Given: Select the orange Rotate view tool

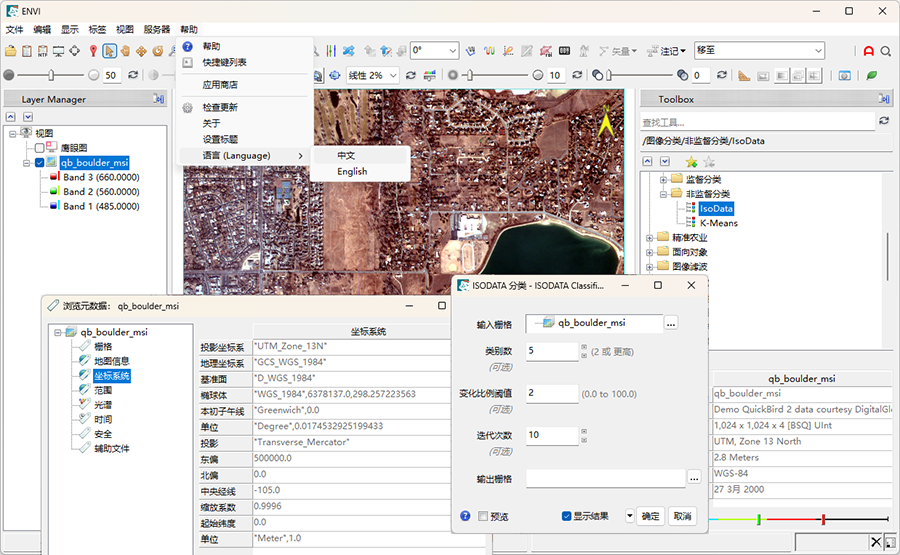Looking at the screenshot, I should coord(157,51).
